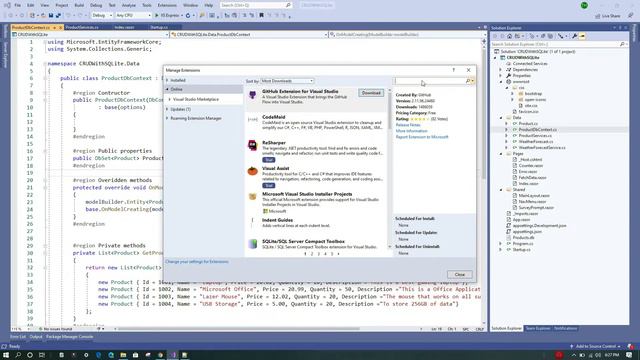This screenshot has height=360, width=640.
Task: Click the Save All icon in toolbar
Action: 58,16
